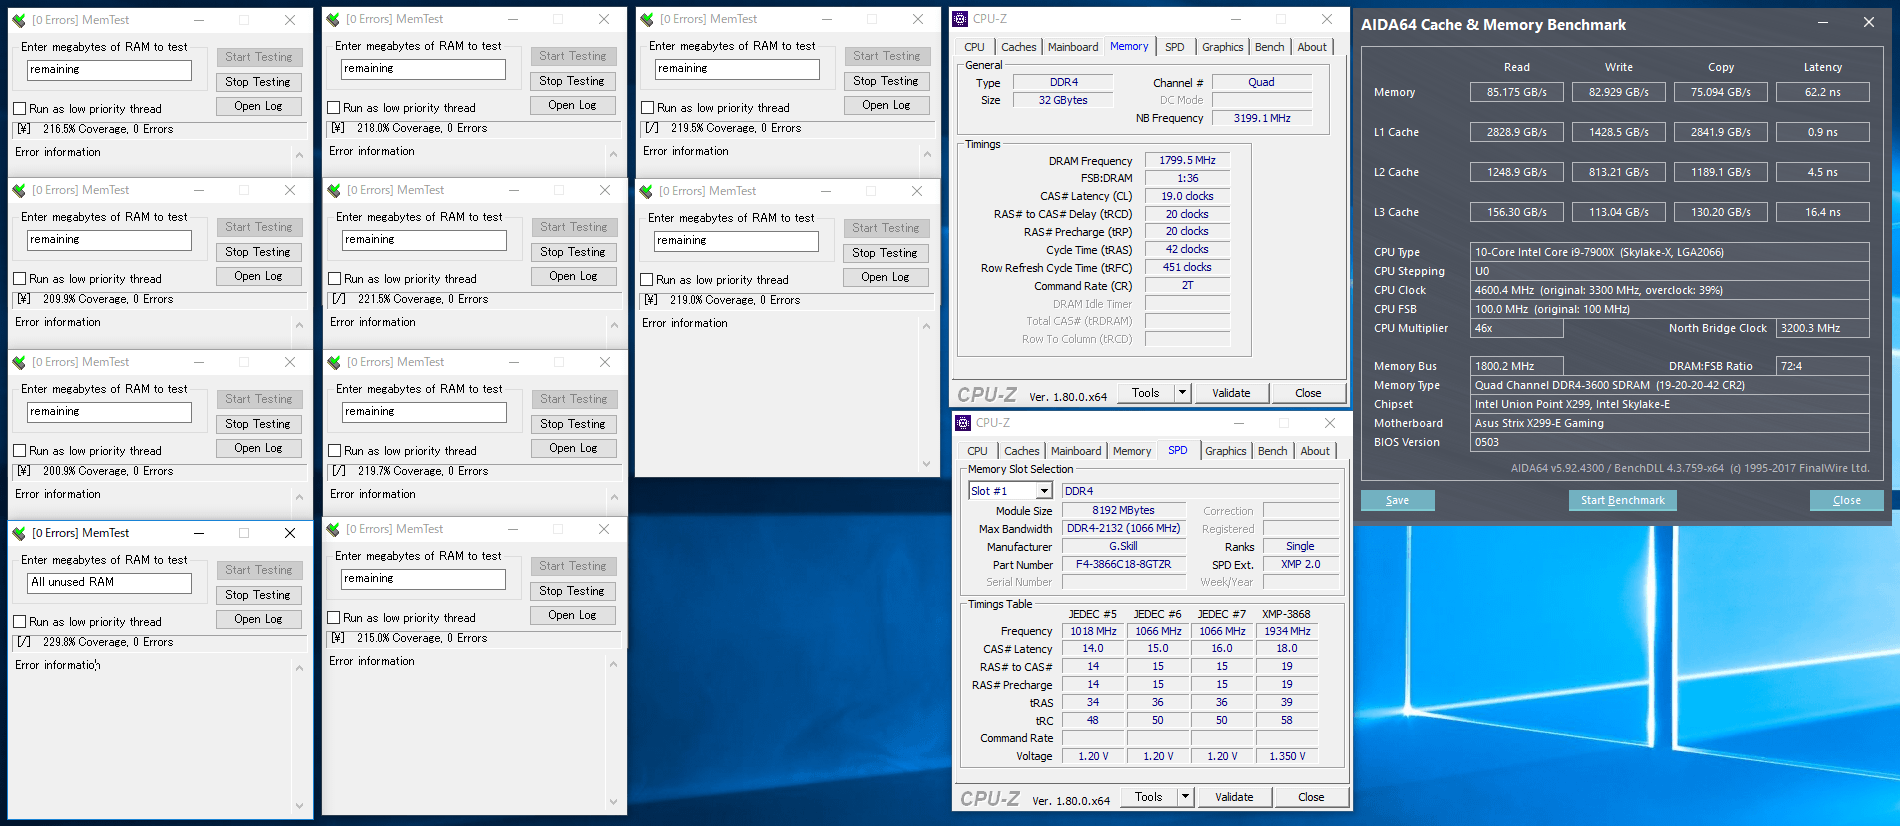The width and height of the screenshot is (1900, 826).
Task: Click MemTest title icon in 209.9% coverage window
Action: (18, 190)
